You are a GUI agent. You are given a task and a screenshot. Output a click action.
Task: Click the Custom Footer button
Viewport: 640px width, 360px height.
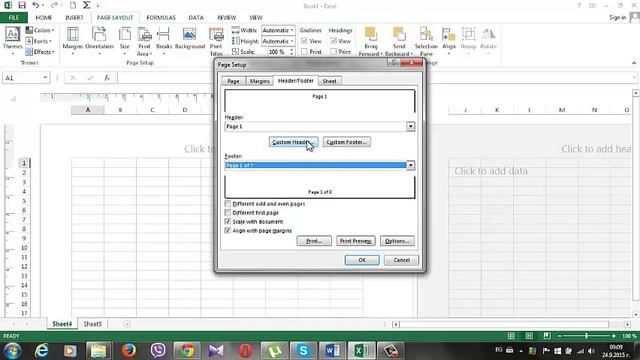(347, 142)
